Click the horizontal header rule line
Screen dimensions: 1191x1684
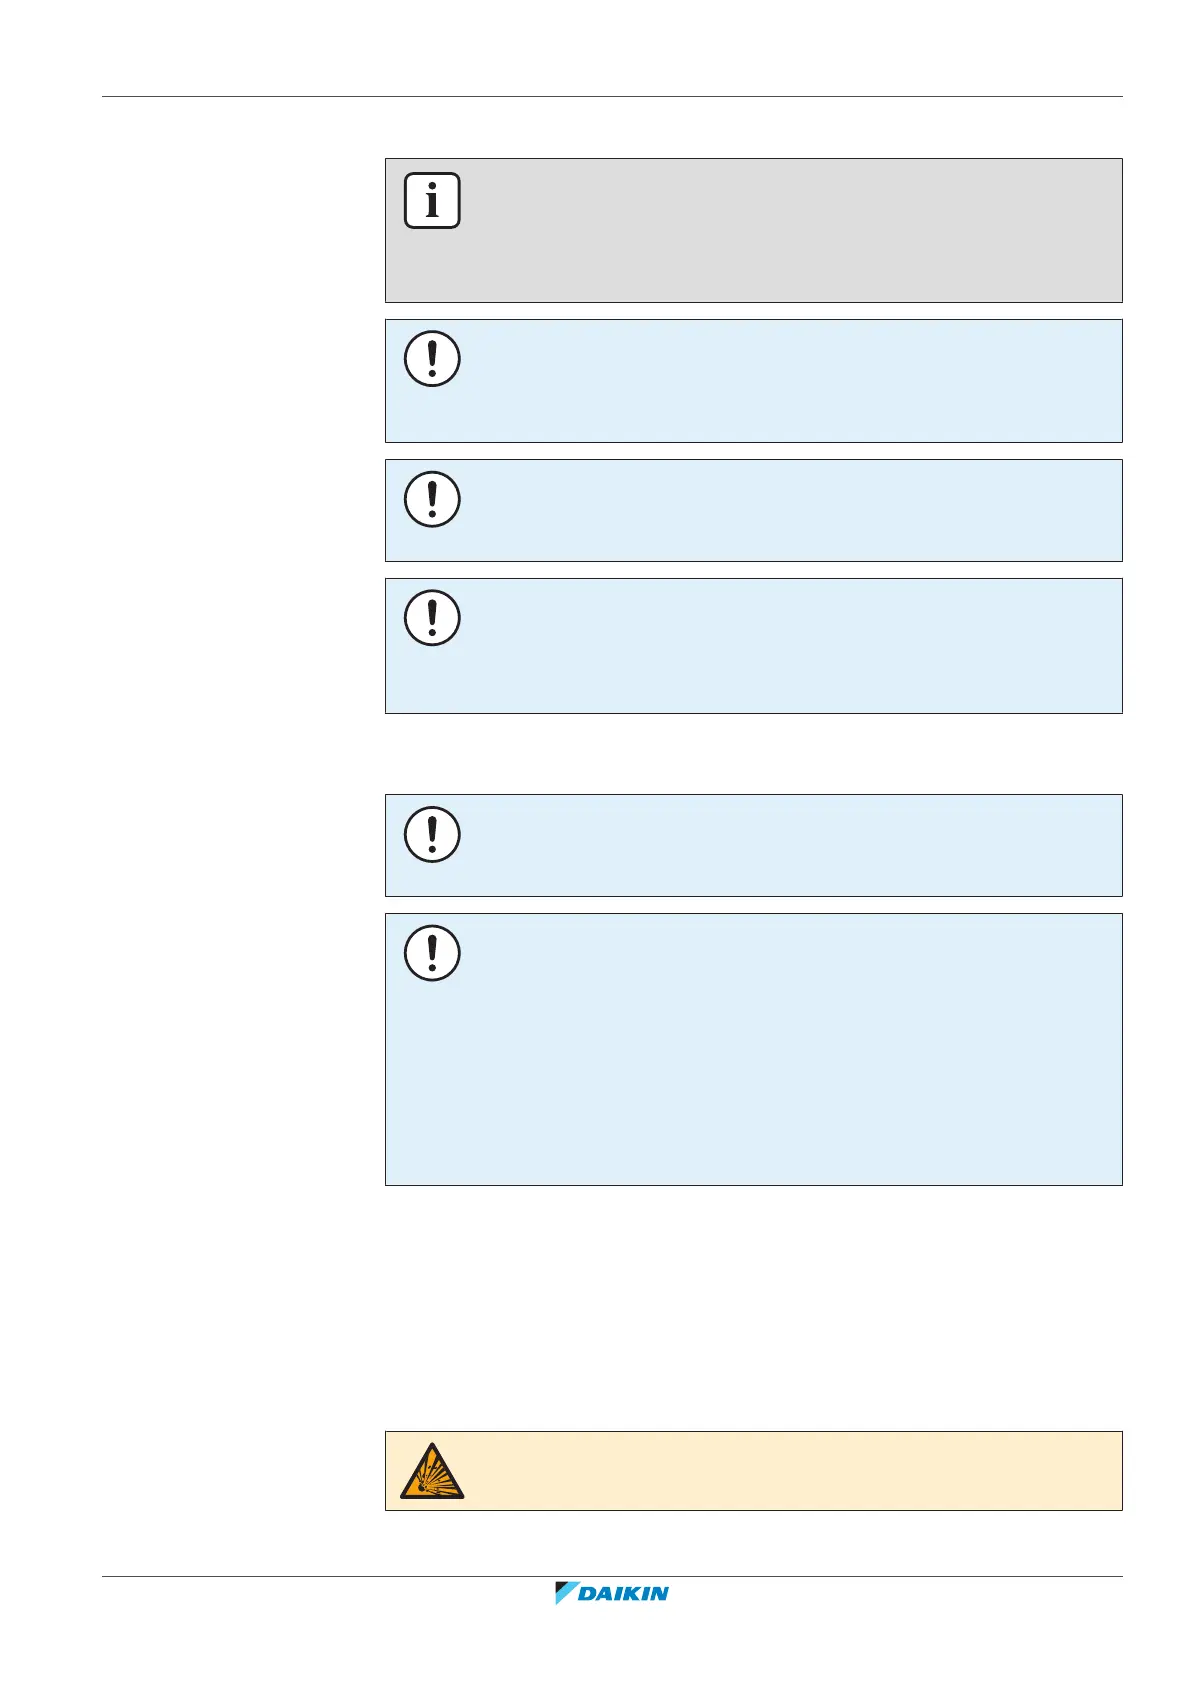612,97
